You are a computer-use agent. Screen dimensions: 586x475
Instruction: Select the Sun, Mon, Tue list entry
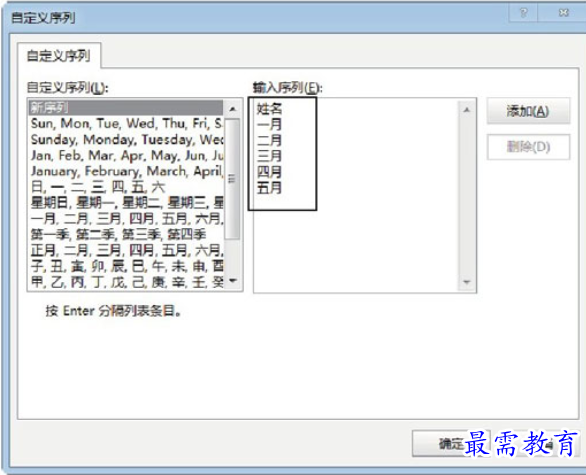tap(126, 123)
